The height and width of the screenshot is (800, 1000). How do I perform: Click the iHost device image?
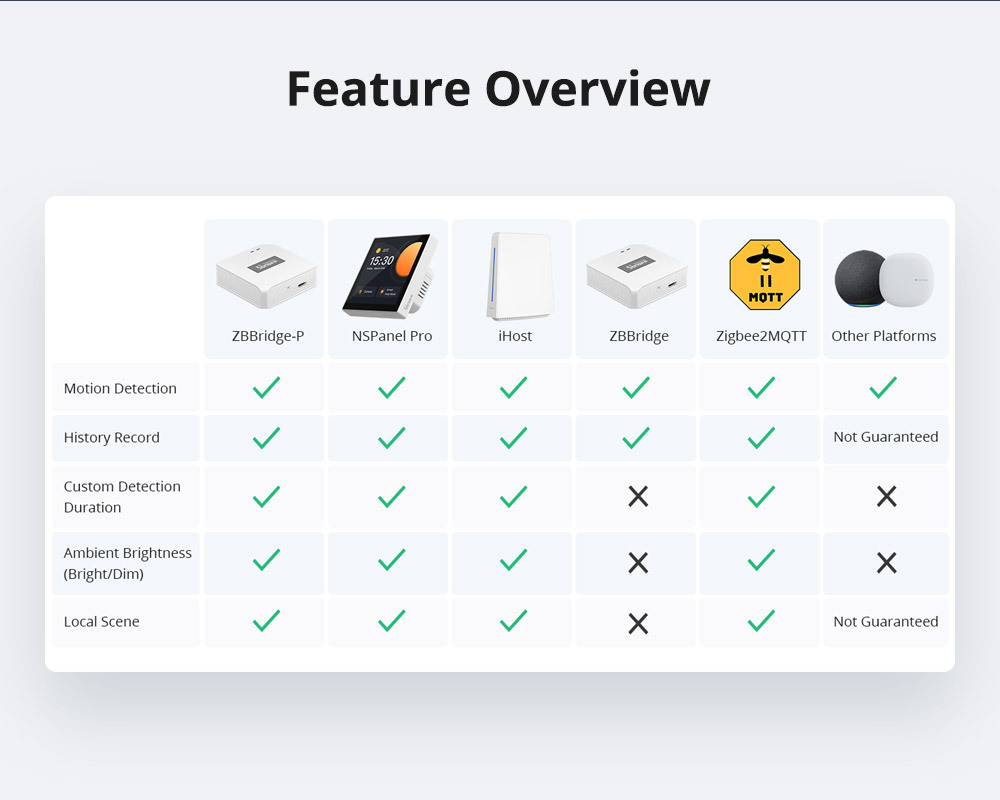(x=515, y=276)
